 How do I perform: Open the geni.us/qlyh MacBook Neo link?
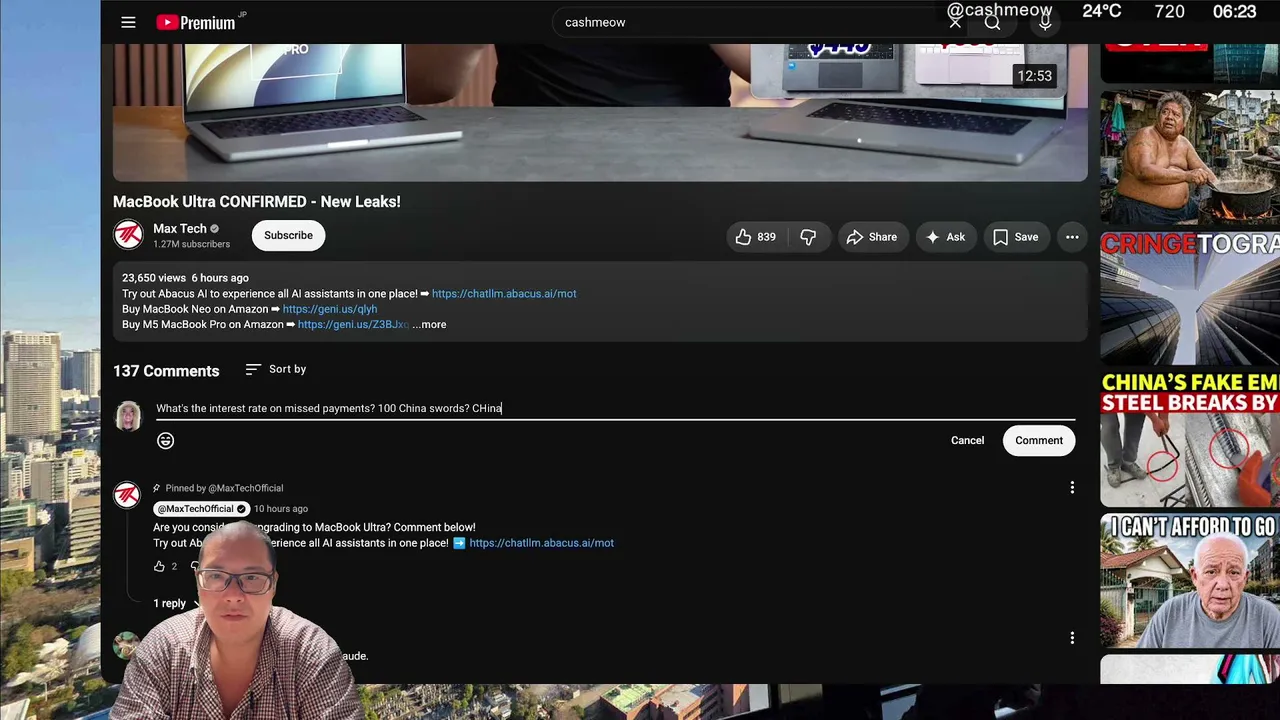[x=330, y=309]
